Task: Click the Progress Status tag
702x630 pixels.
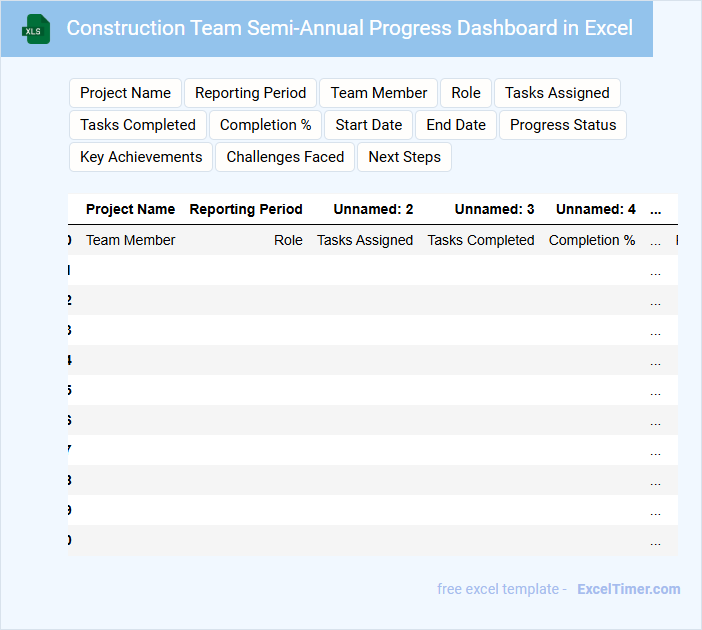Action: [x=563, y=125]
